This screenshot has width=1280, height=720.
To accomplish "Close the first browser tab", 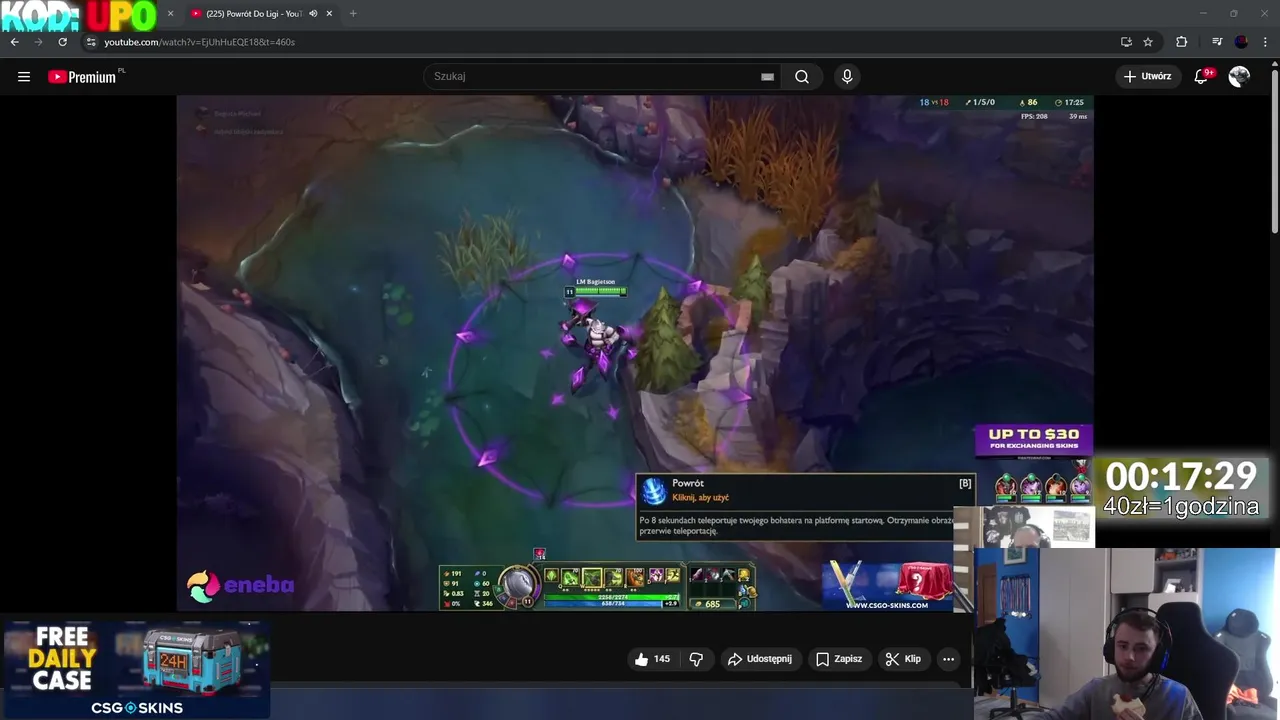I will point(170,14).
